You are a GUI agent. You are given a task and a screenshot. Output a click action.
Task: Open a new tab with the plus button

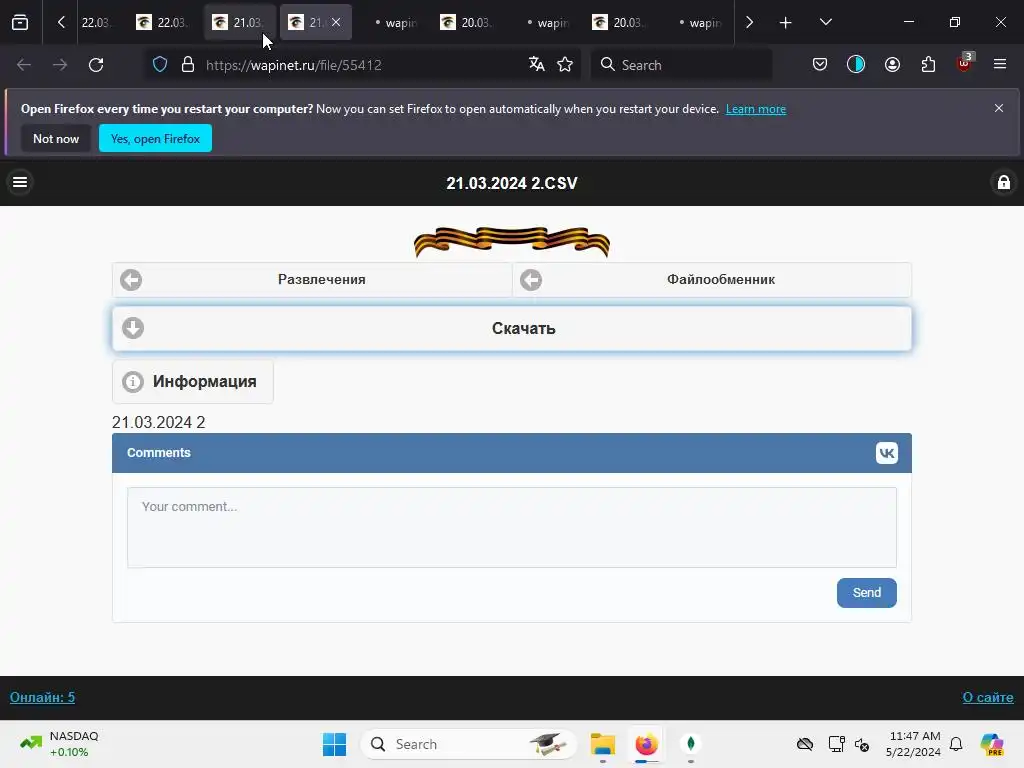pyautogui.click(x=786, y=23)
